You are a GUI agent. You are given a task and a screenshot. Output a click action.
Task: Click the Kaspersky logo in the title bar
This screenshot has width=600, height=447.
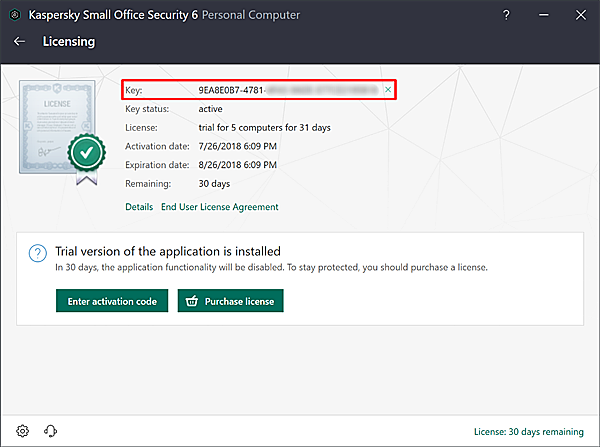coord(15,16)
